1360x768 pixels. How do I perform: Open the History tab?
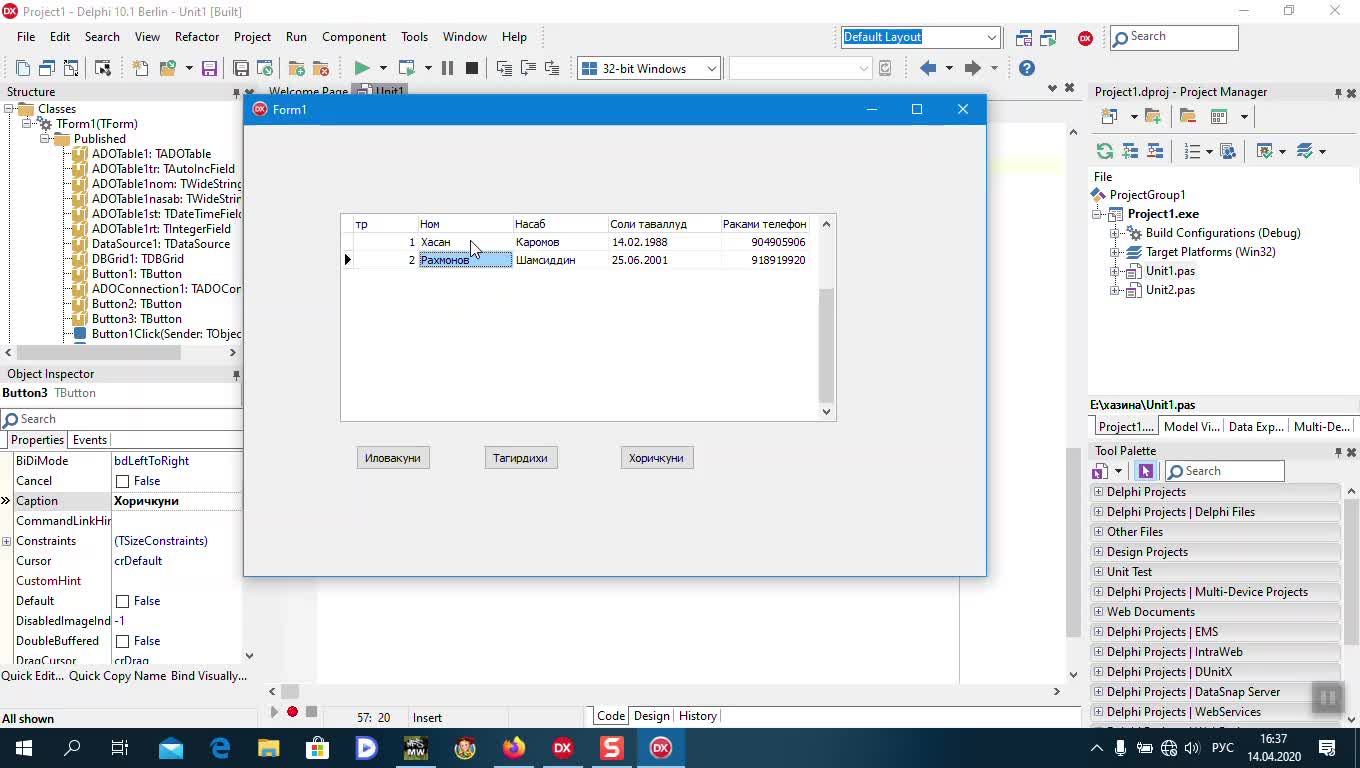[697, 716]
